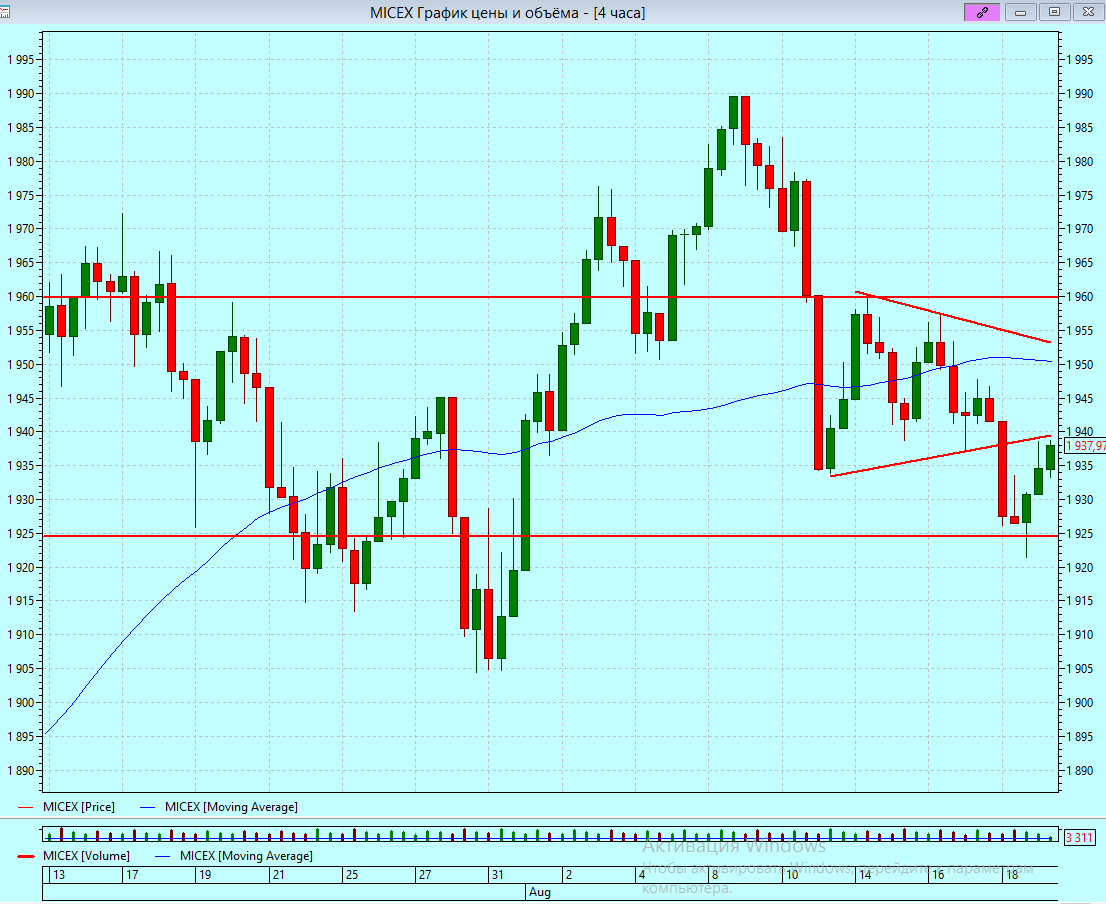Click the 1 990 label on the right price axis
Screen dimensions: 1106x904
tap(1080, 94)
